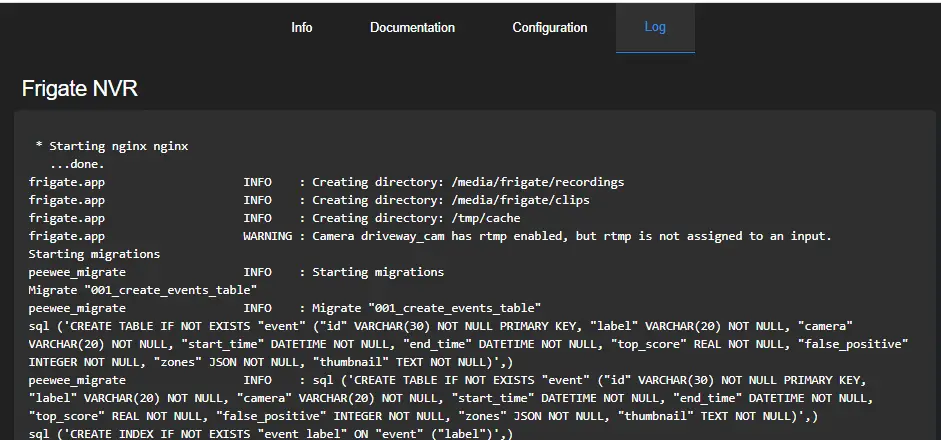Click the peewee_migrate INFO sql CREATE TABLE line
Viewport: 941px width, 440px height.
pos(448,380)
